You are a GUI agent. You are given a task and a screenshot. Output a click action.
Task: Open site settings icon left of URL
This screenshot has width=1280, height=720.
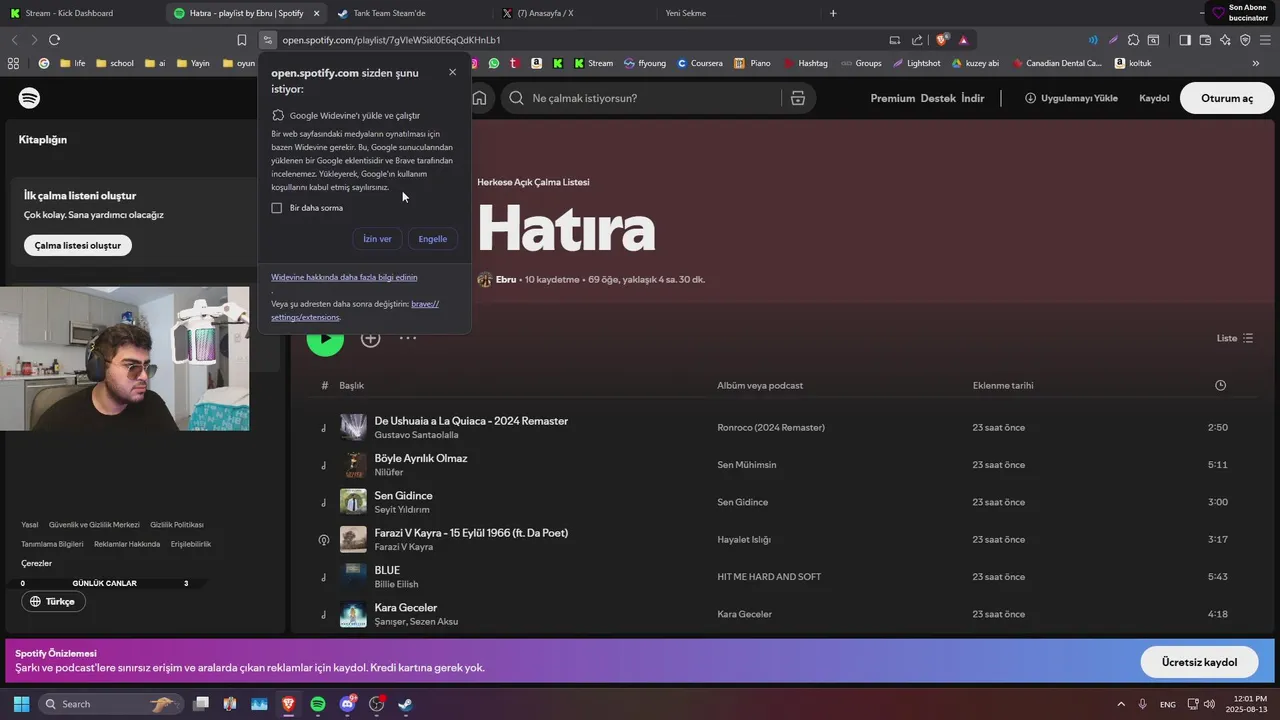267,40
